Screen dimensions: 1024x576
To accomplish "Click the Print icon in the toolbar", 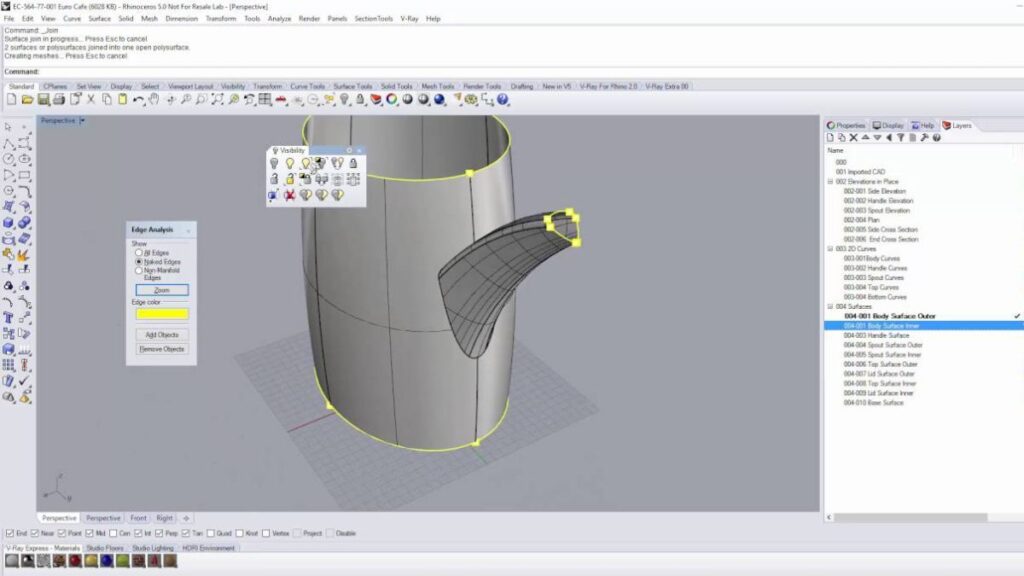I will pos(59,100).
